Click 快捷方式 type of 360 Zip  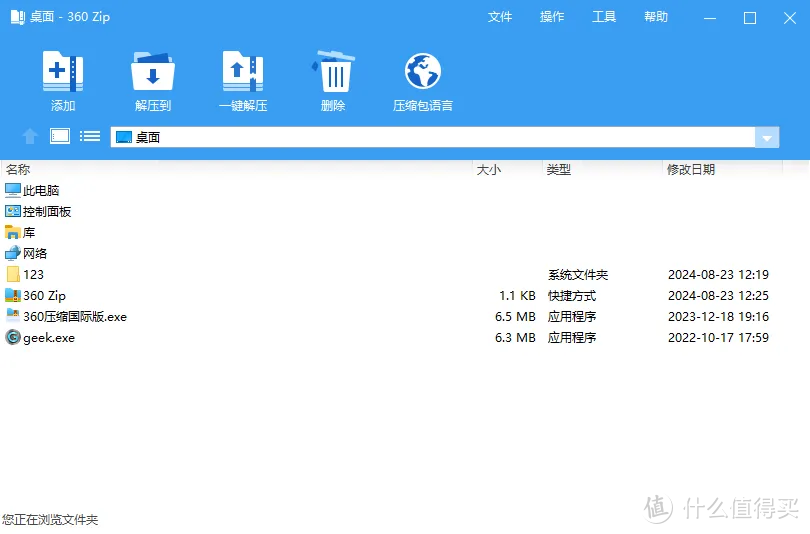572,296
